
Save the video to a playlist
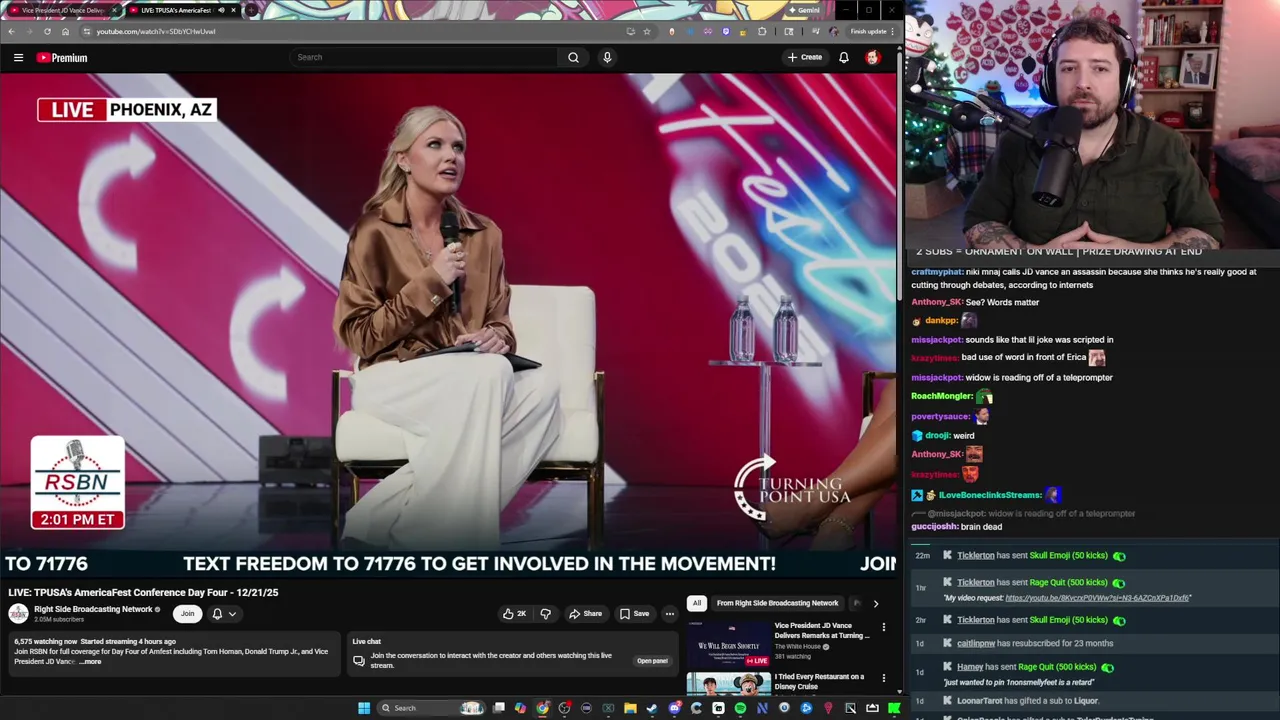(634, 614)
